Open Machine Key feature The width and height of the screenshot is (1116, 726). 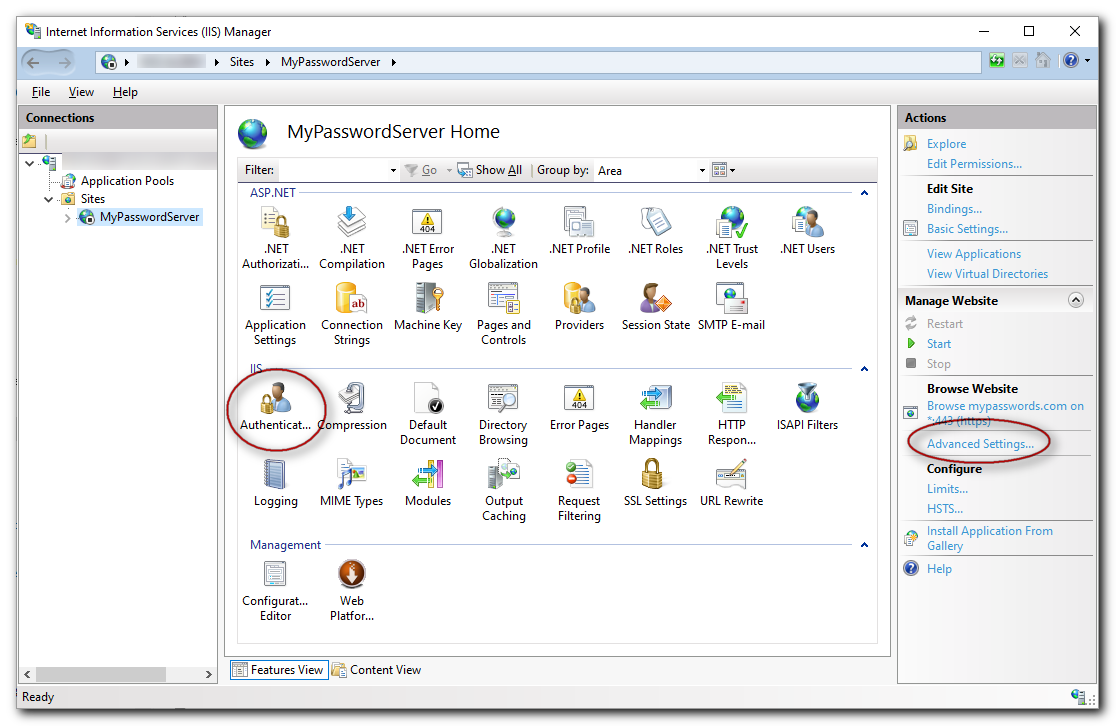click(428, 307)
